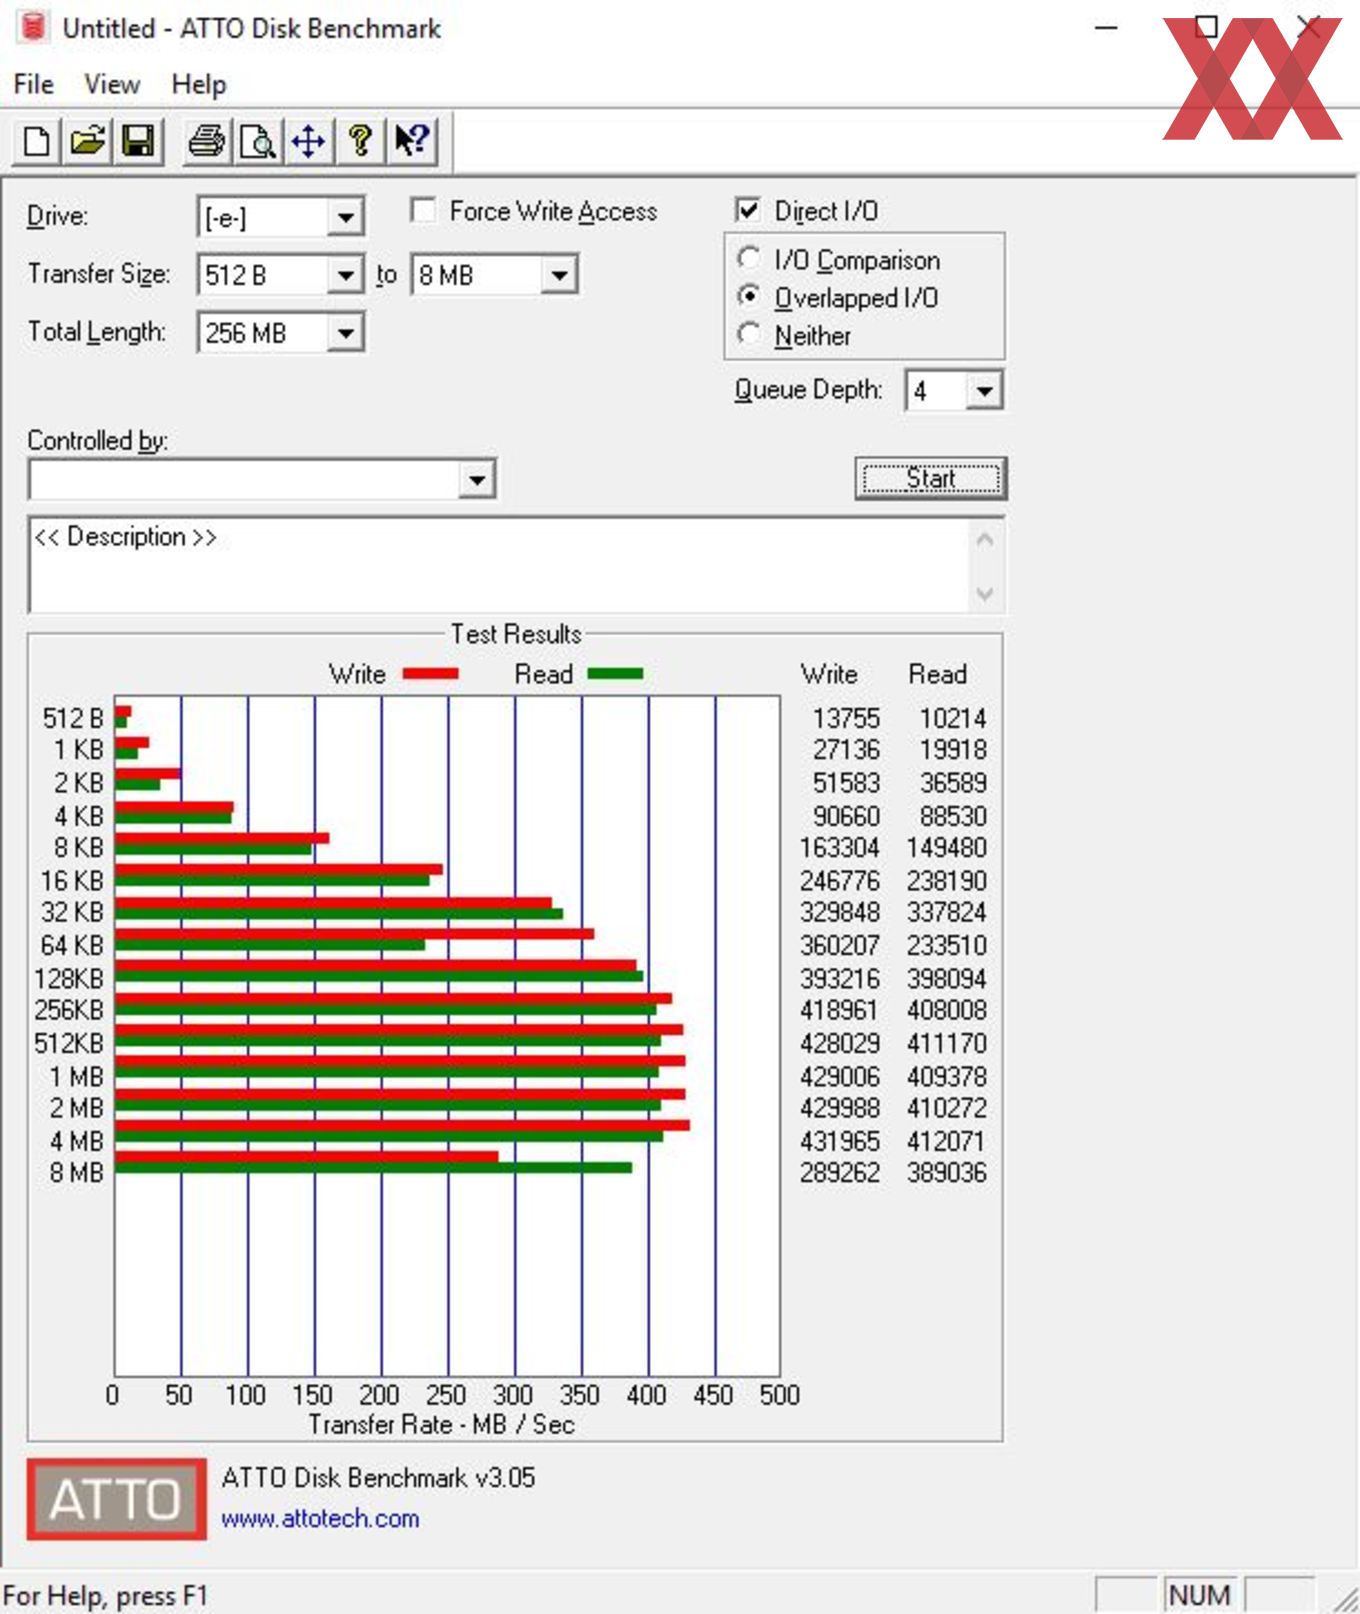Click the 32 KB read value 337824
1360x1614 pixels.
(x=946, y=912)
